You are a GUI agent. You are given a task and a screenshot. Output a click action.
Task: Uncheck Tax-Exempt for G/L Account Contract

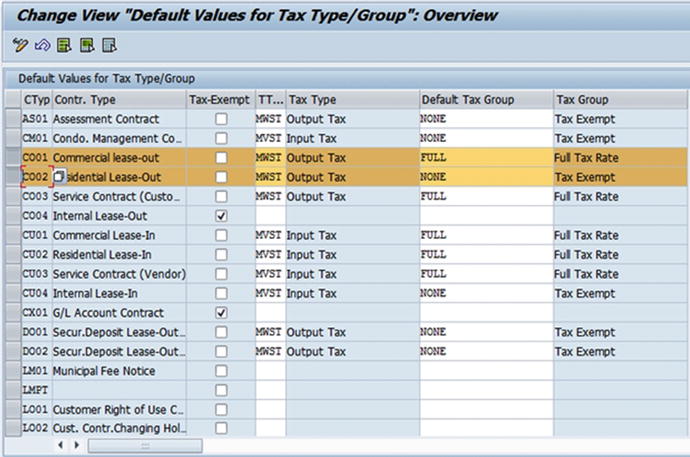point(221,313)
